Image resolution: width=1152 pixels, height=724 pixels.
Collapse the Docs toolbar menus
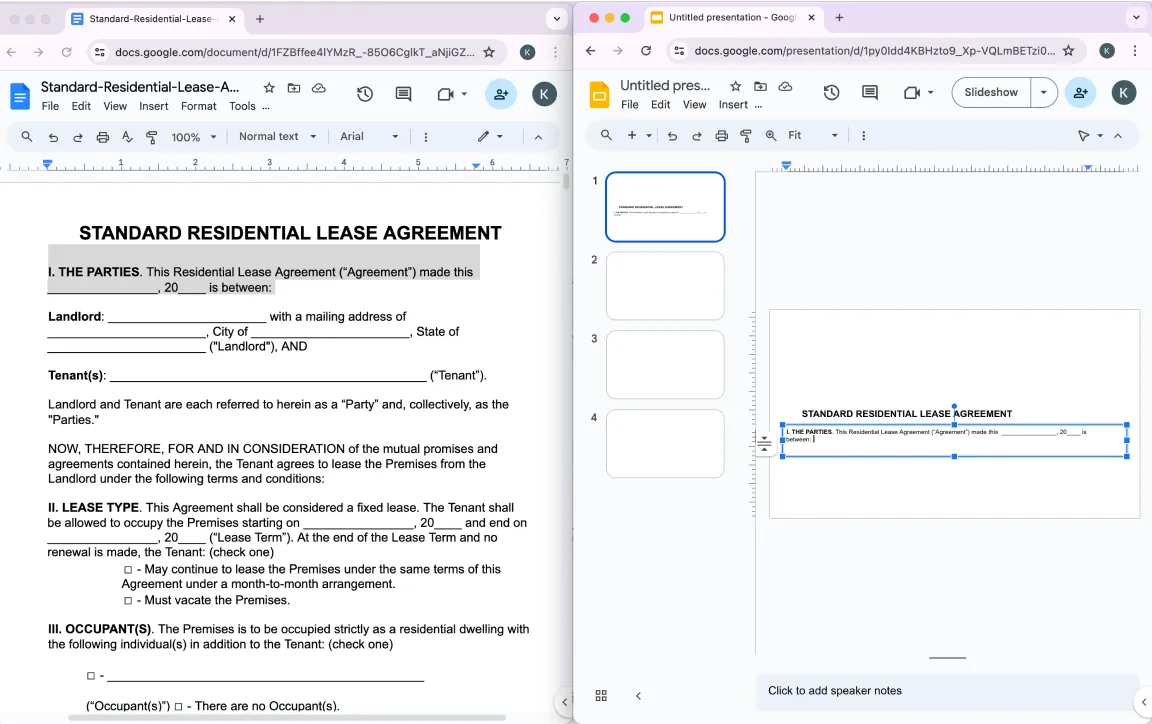(539, 137)
